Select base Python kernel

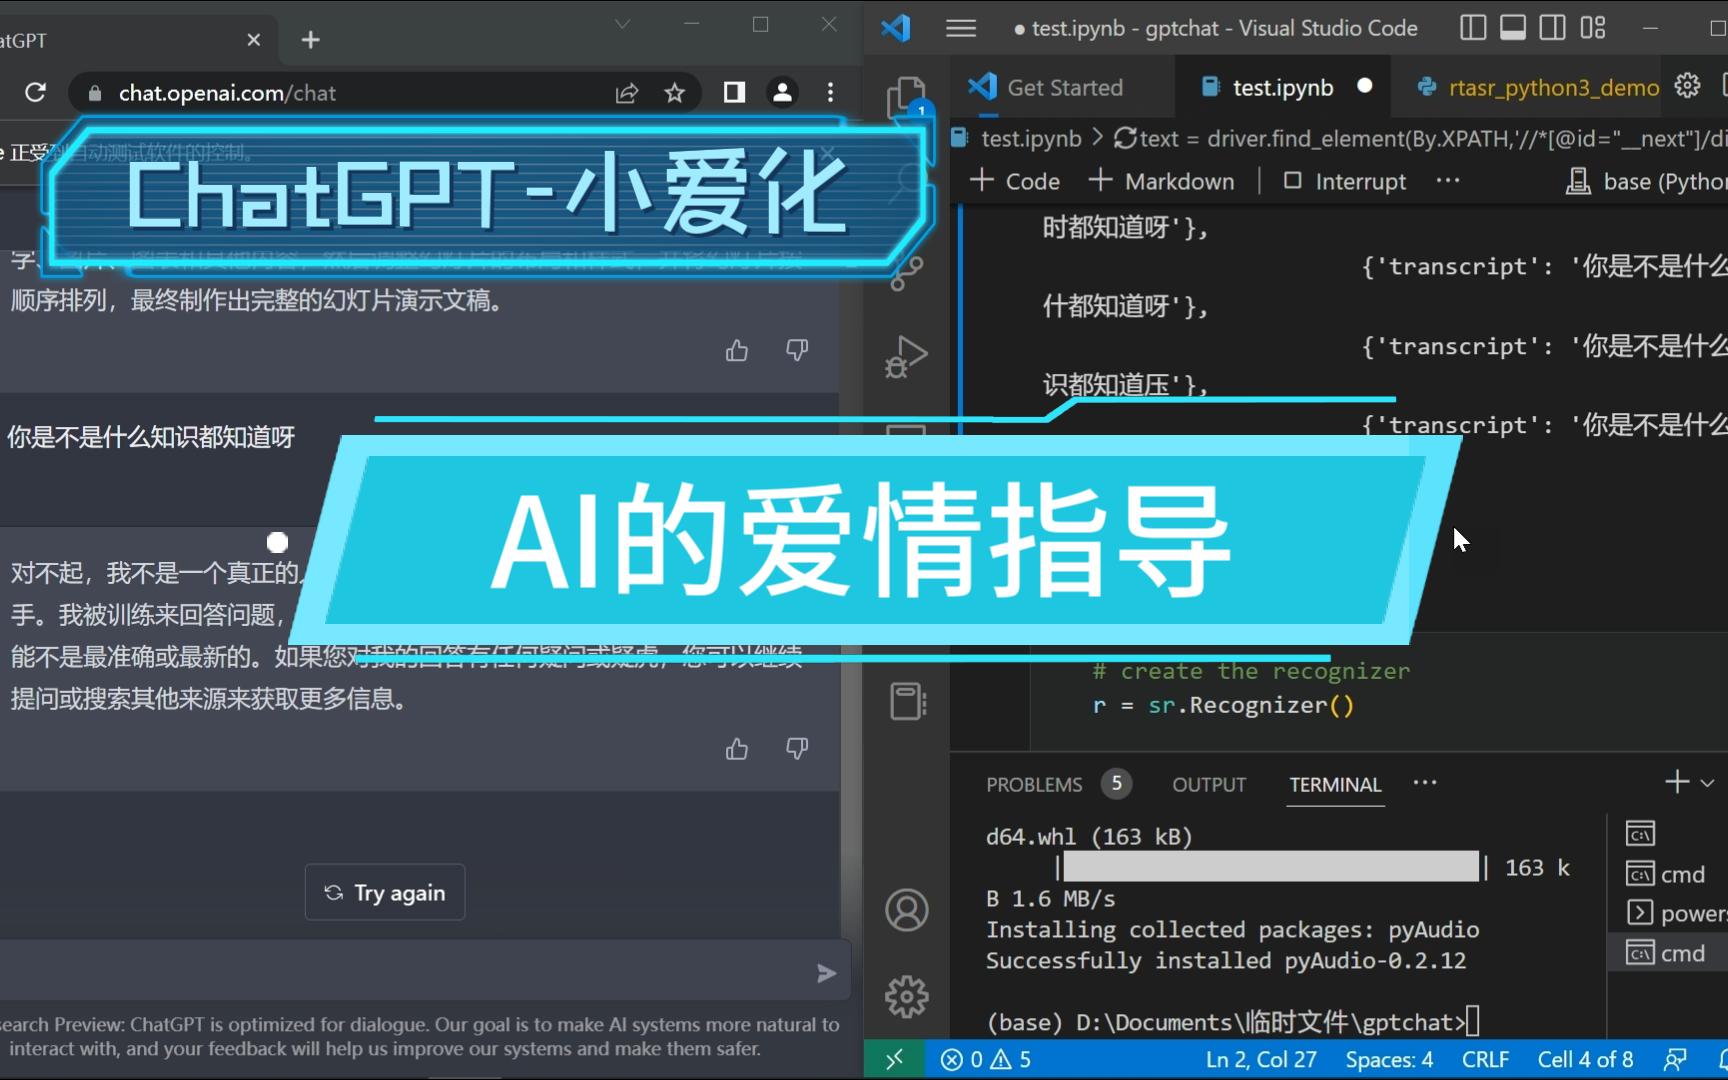click(1646, 181)
